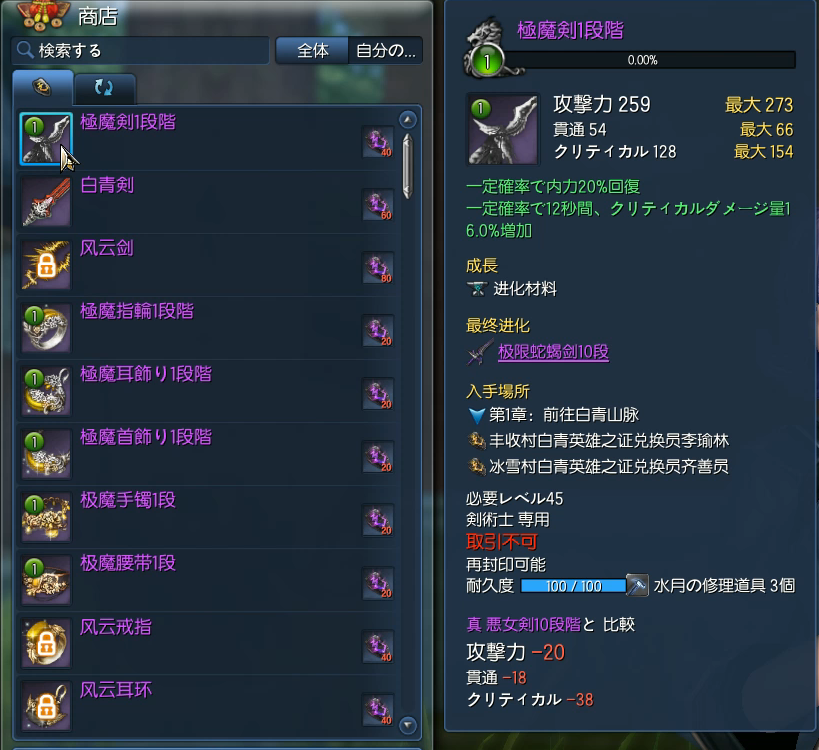Switch to the 自分の... filter
The width and height of the screenshot is (819, 750).
[x=385, y=51]
